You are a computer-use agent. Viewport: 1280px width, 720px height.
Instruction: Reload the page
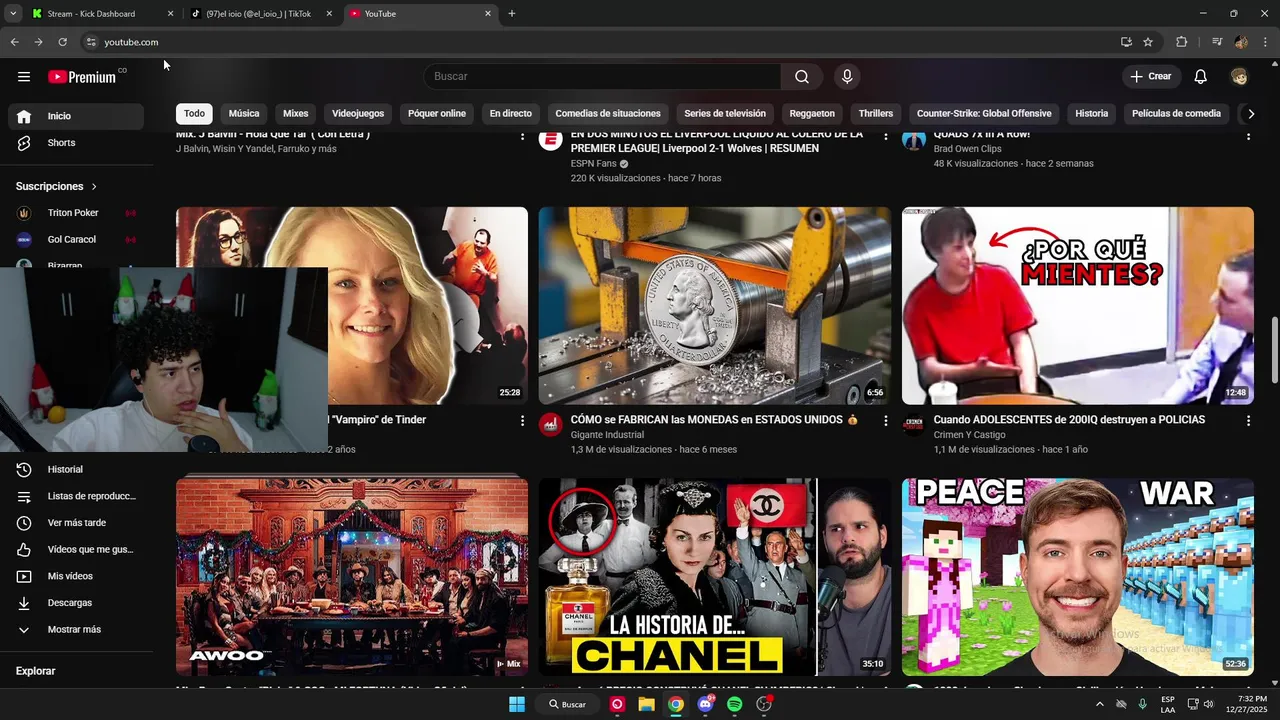pos(62,42)
